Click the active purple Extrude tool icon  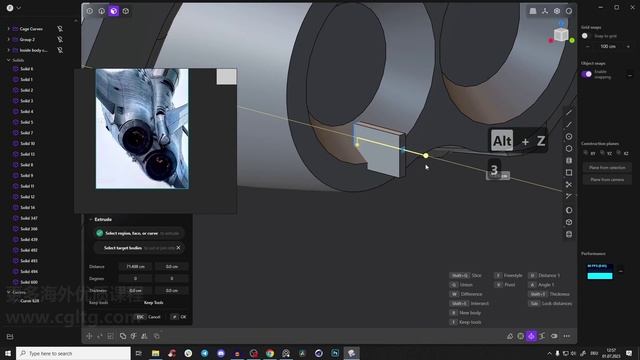(x=531, y=336)
